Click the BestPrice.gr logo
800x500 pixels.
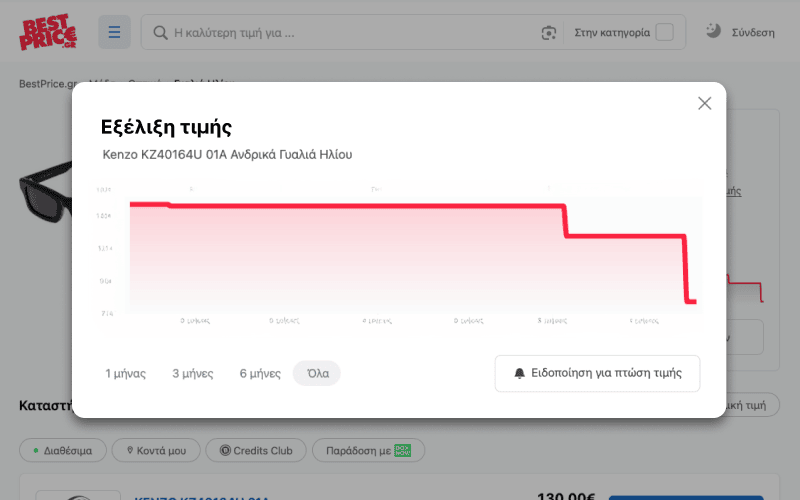coord(48,32)
